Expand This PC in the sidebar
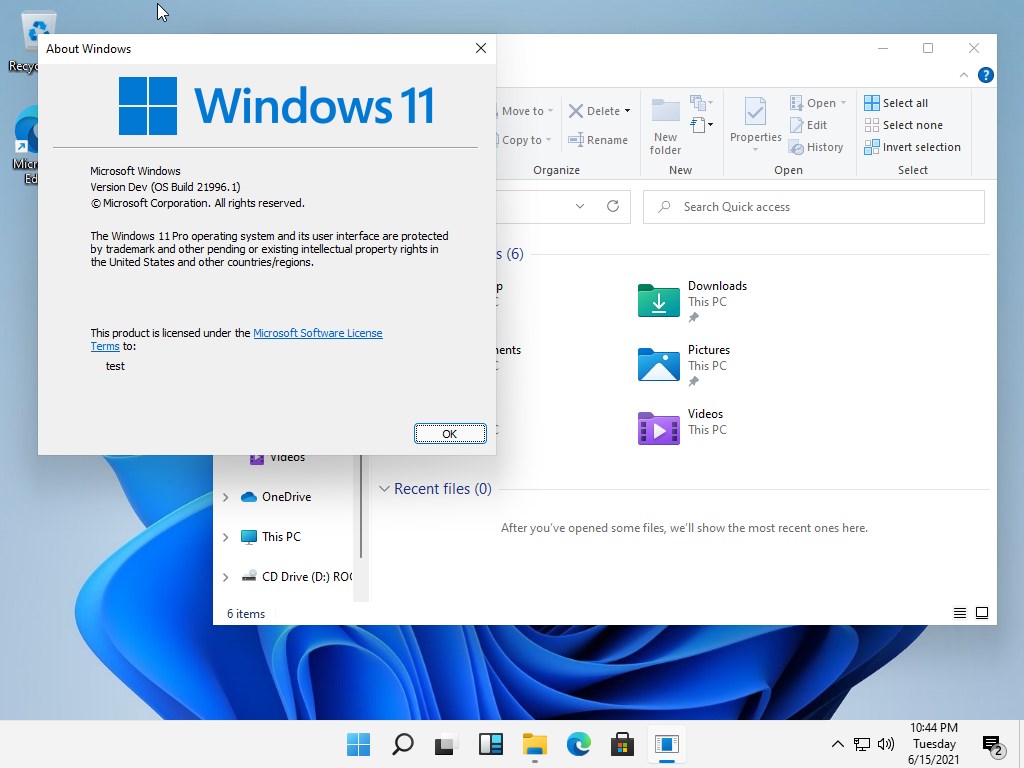1024x768 pixels. point(224,537)
